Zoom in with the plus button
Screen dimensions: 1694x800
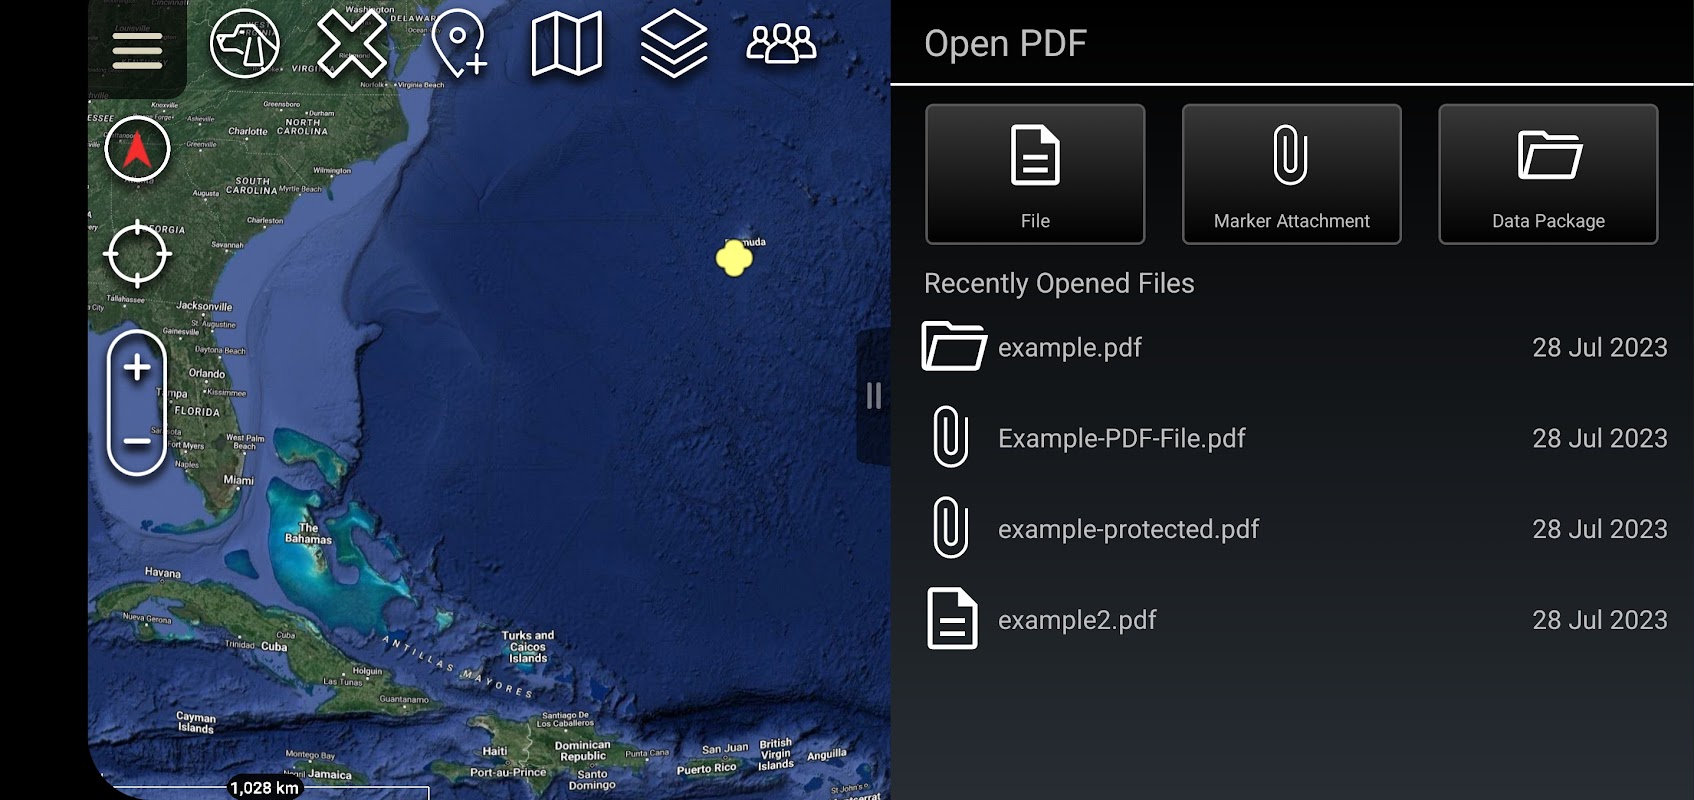tap(137, 368)
